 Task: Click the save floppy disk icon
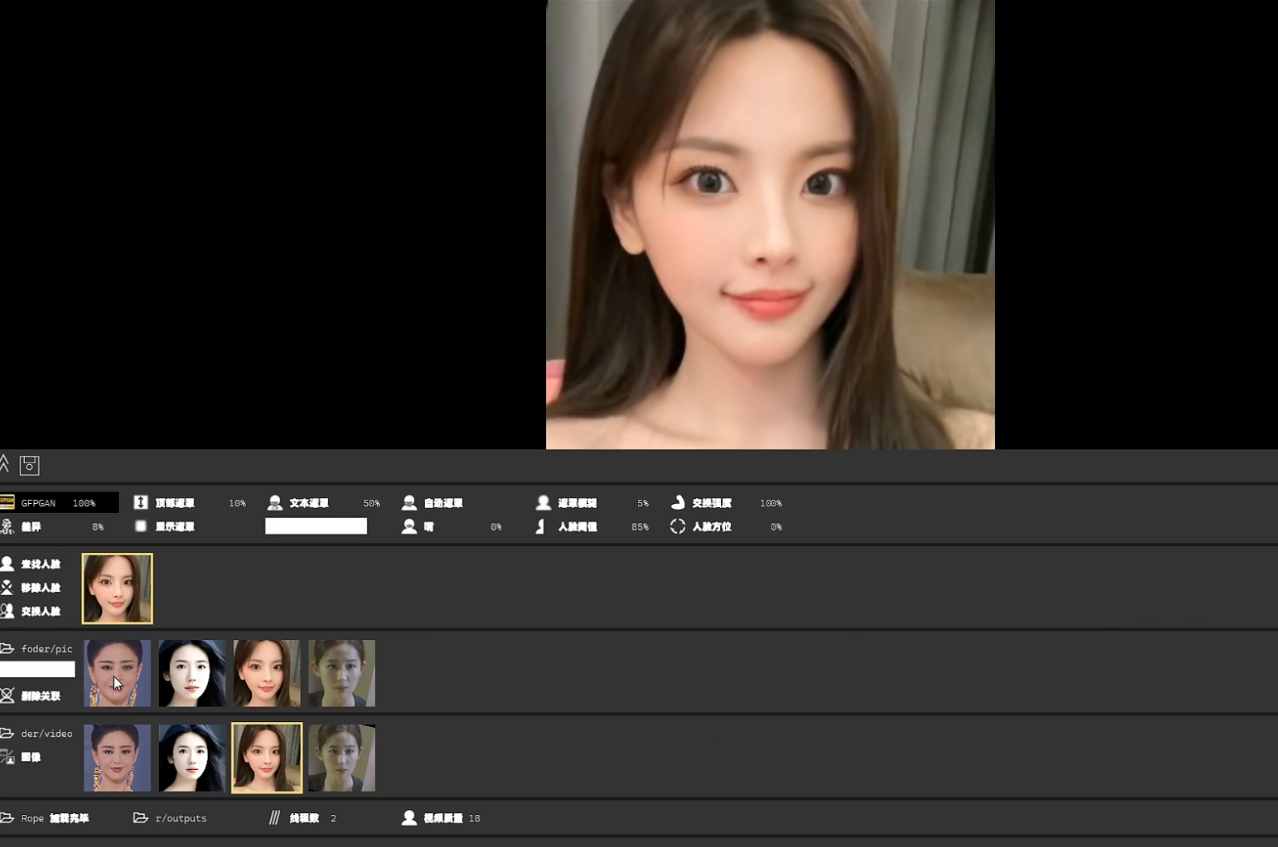(x=30, y=465)
